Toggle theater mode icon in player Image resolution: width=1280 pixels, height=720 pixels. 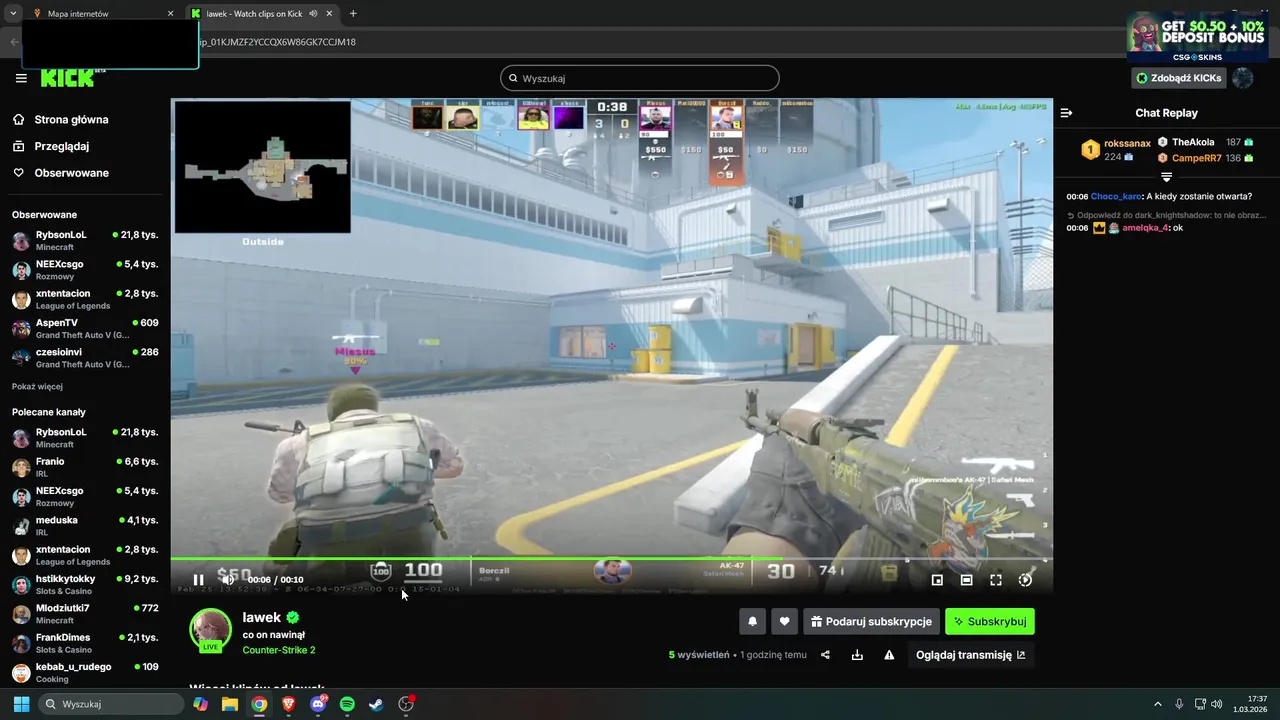[966, 580]
